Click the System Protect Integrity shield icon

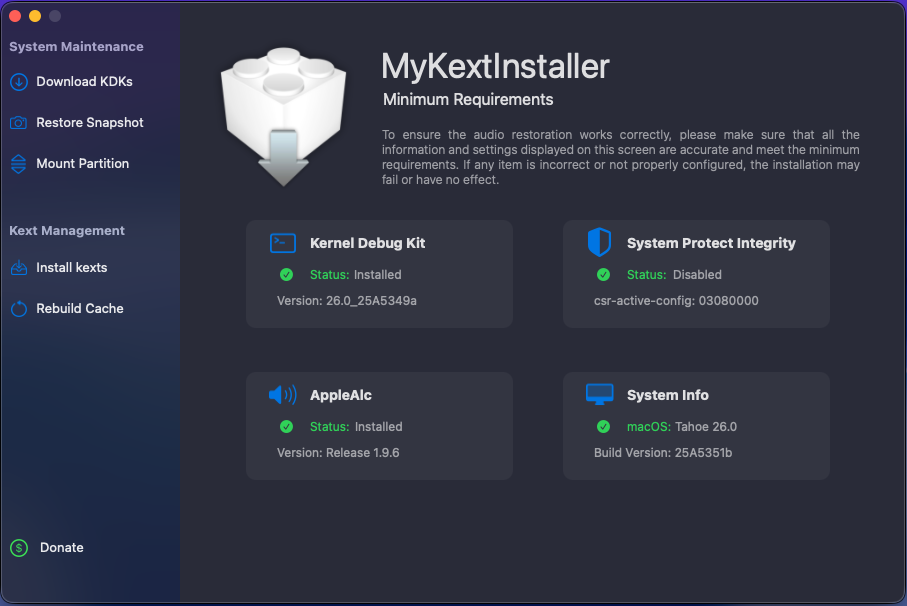tap(599, 242)
